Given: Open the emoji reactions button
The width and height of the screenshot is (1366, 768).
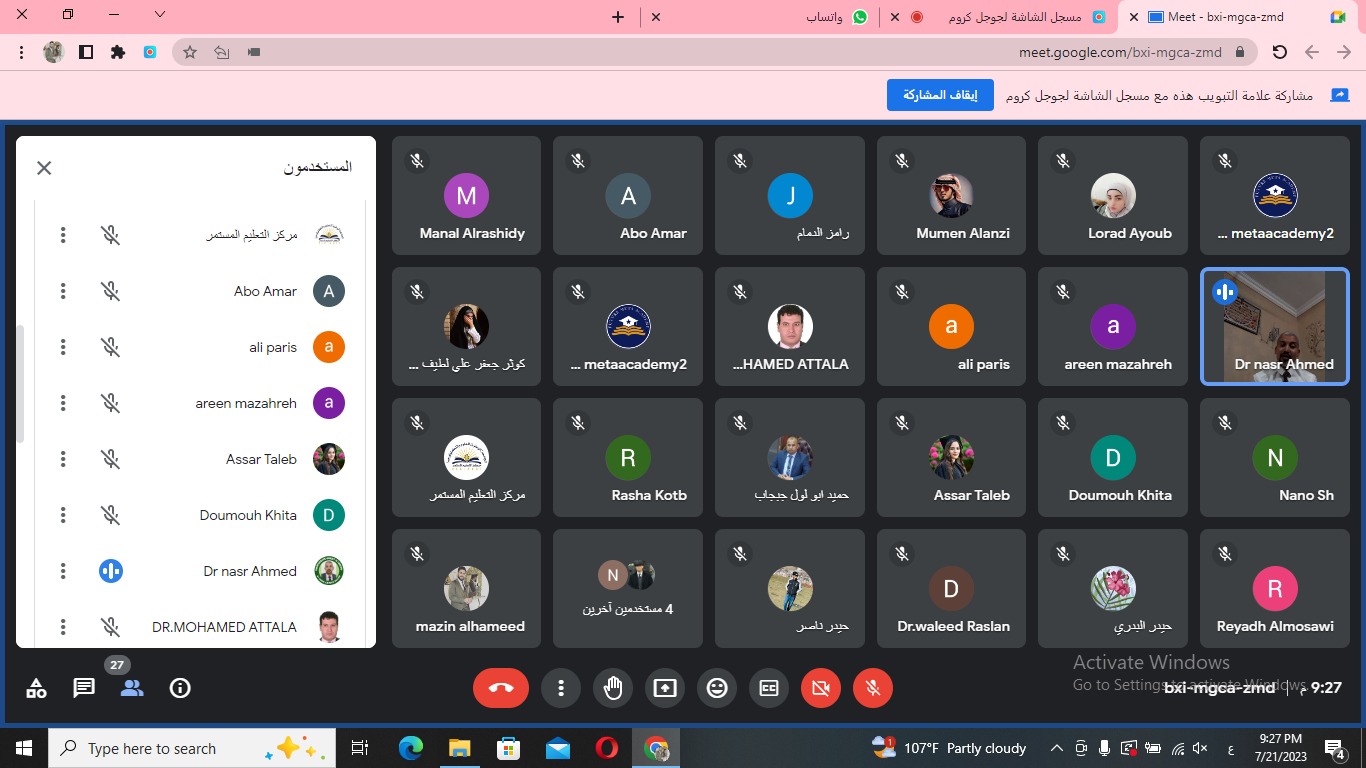Looking at the screenshot, I should [717, 688].
